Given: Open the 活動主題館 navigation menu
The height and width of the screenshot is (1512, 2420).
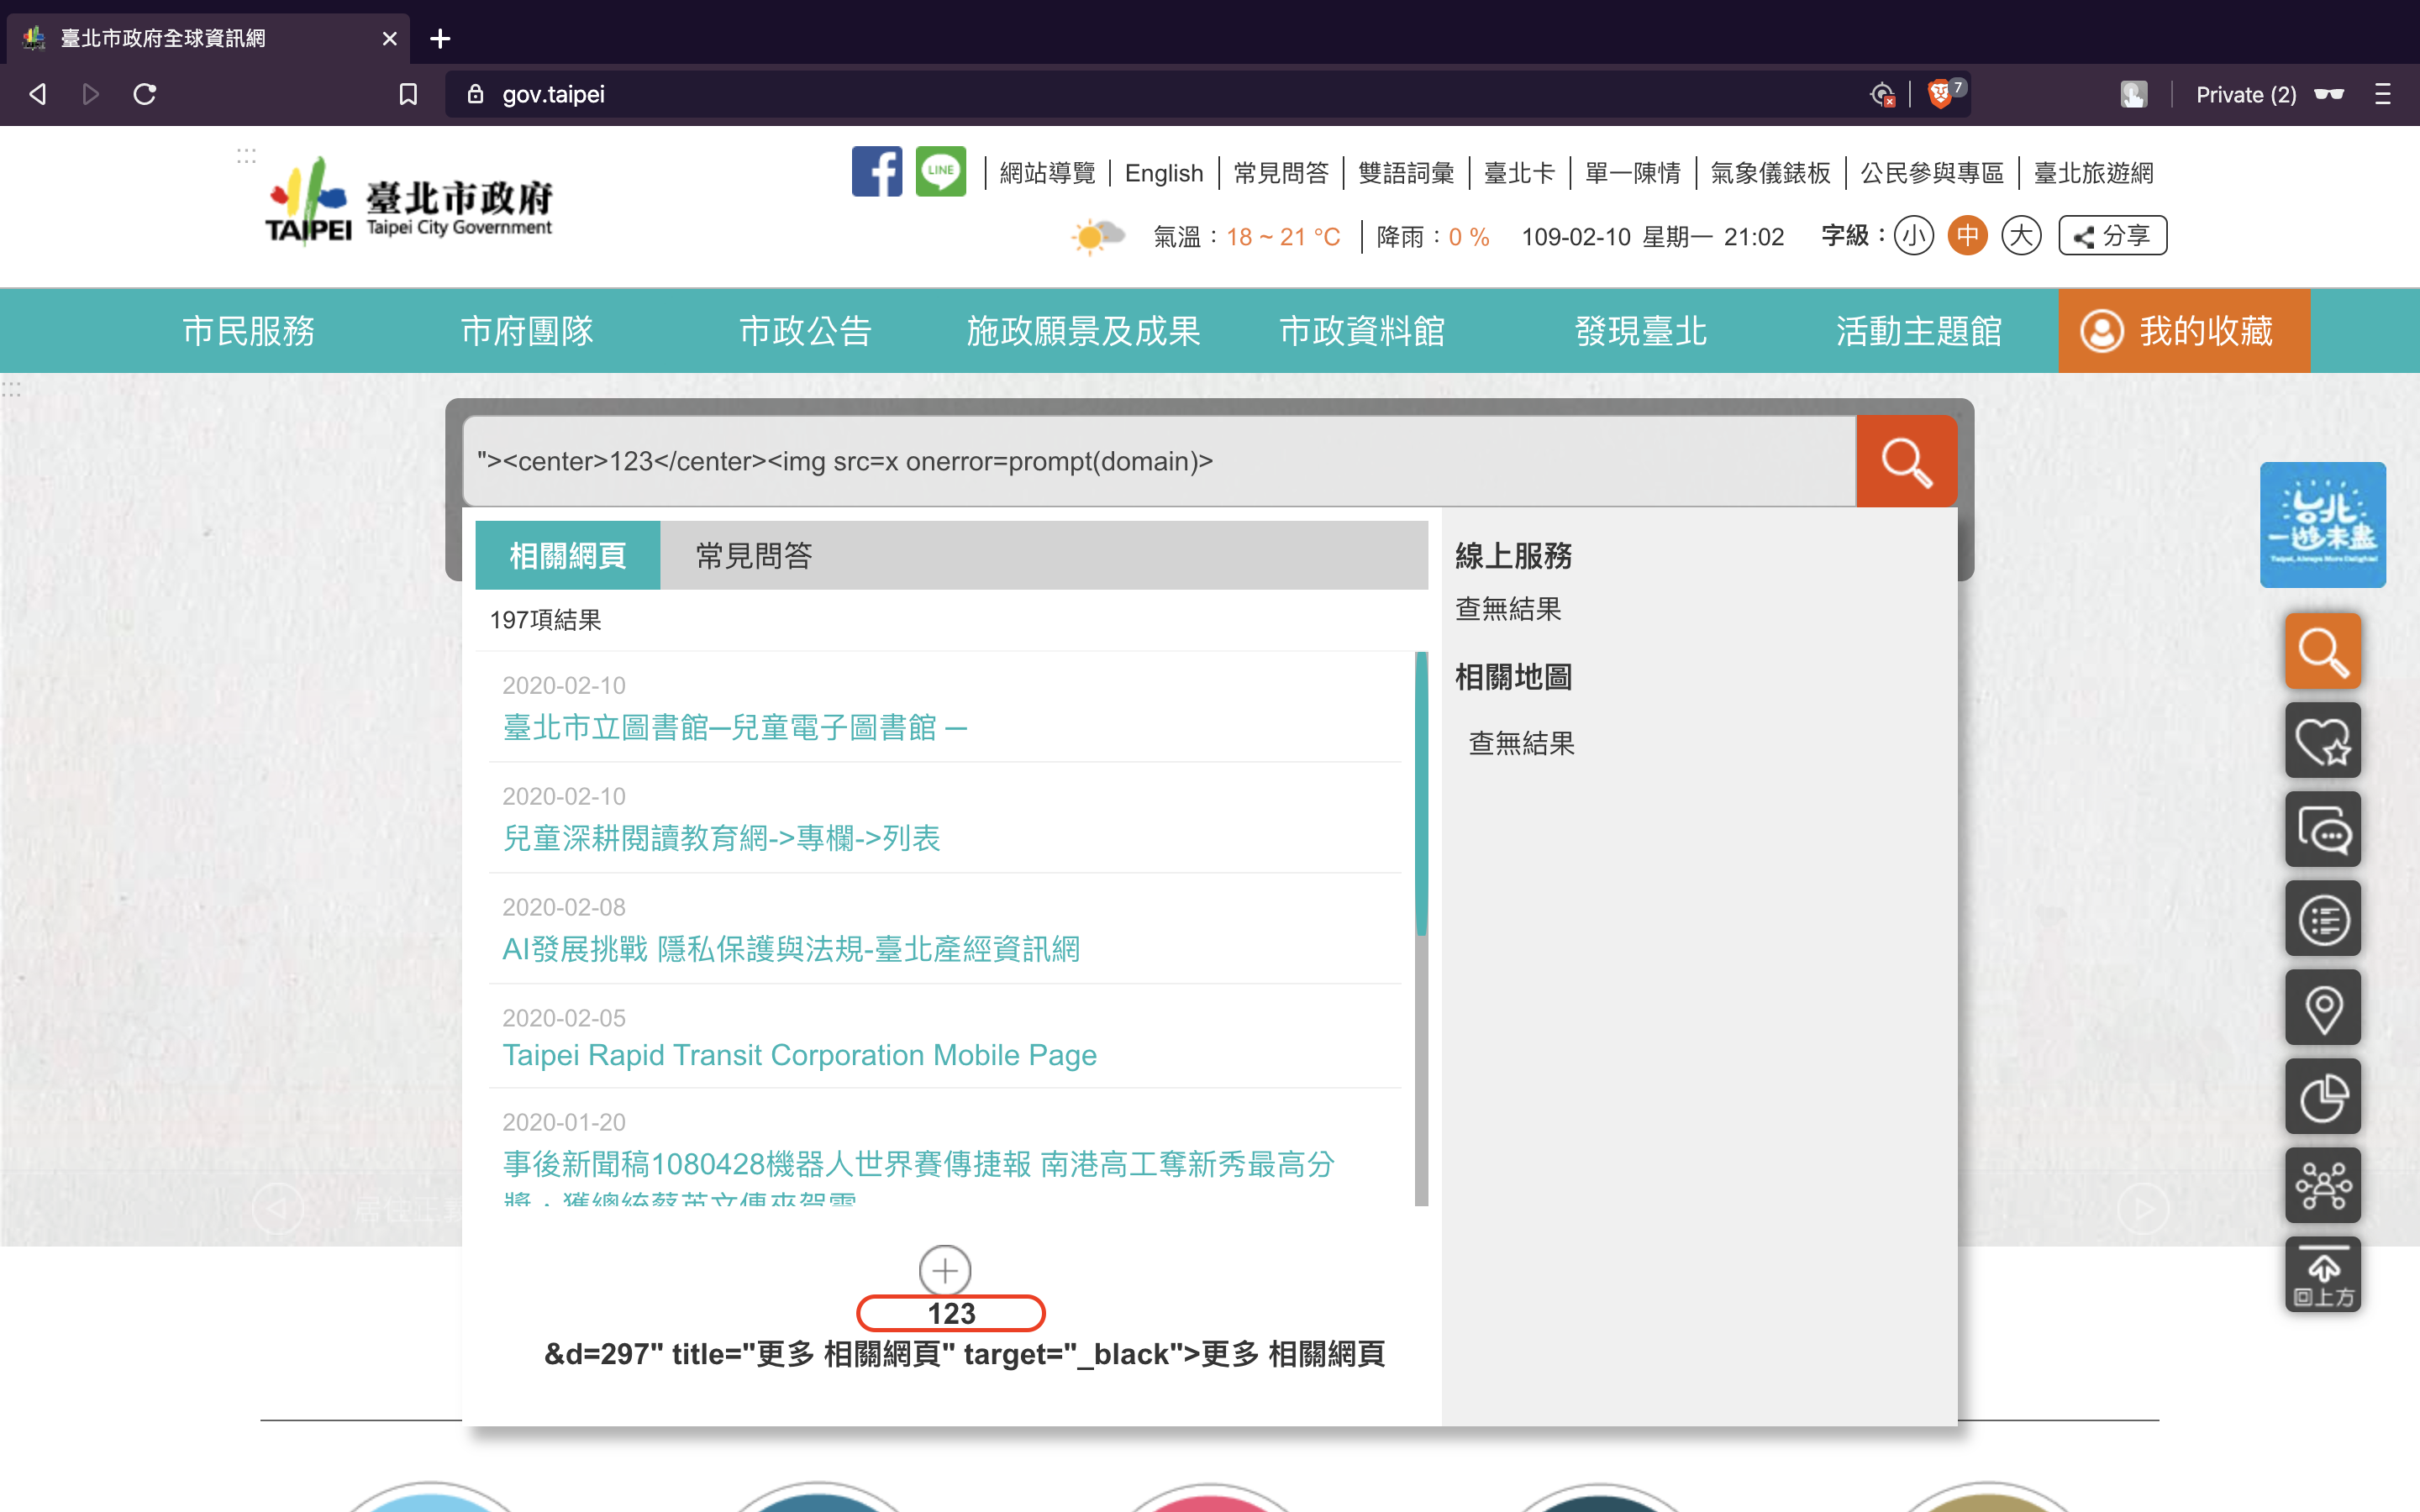Looking at the screenshot, I should (1918, 331).
